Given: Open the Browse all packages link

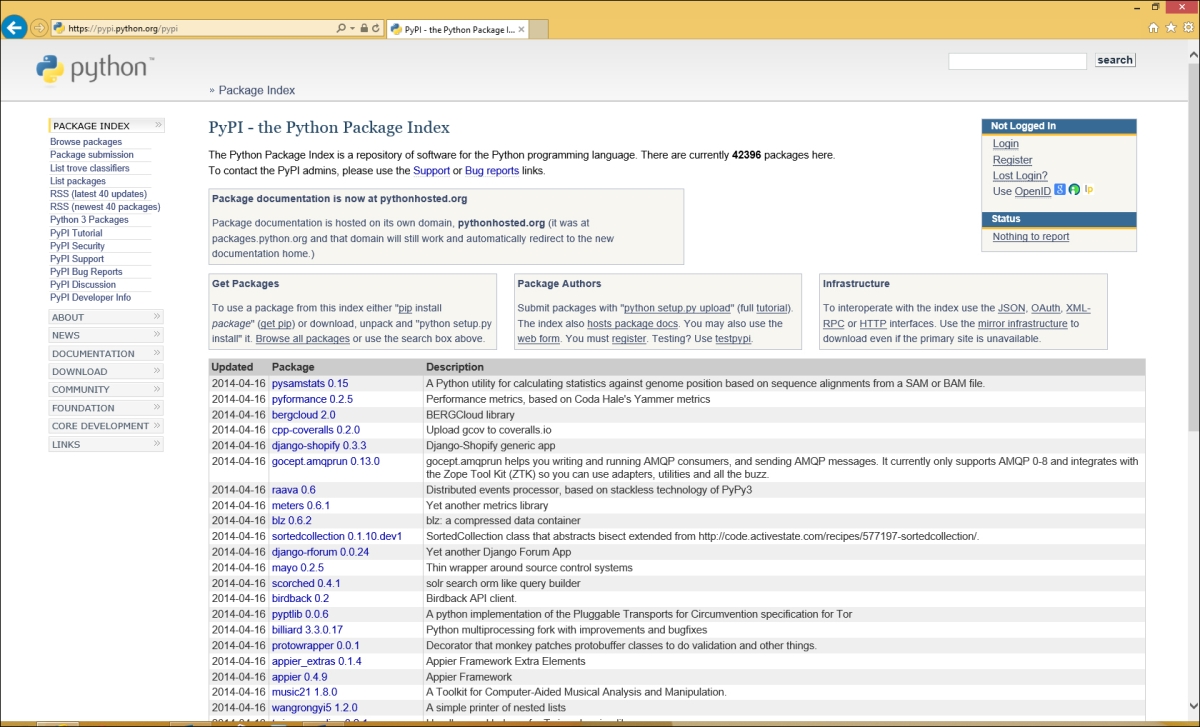Looking at the screenshot, I should pos(302,339).
